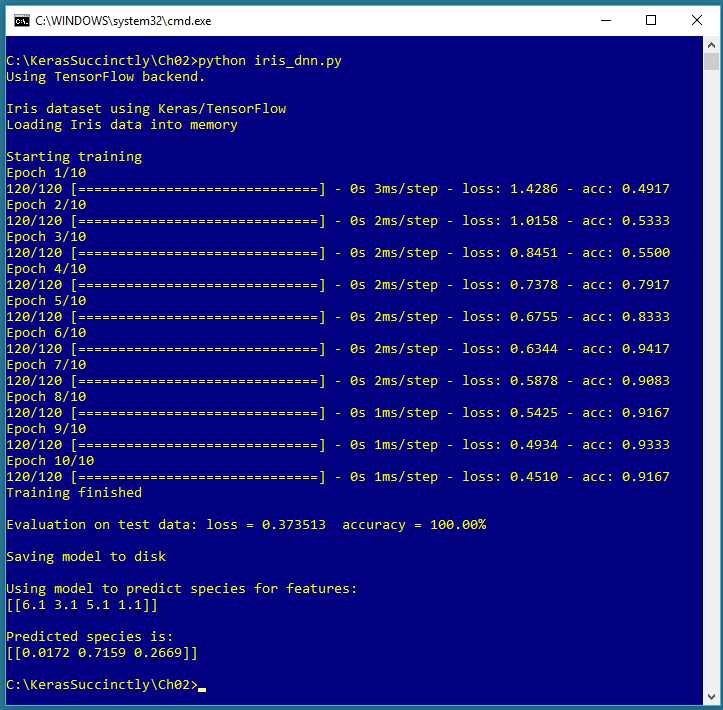Click '3ms/step' in epoch 1 row
This screenshot has width=723, height=710.
[x=406, y=189]
